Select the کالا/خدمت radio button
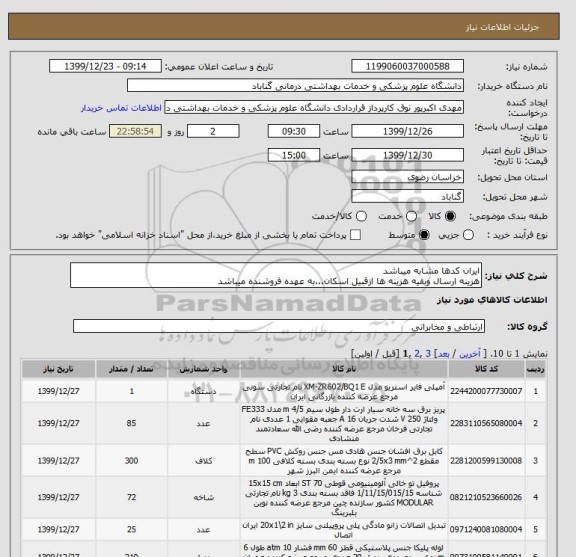The width and height of the screenshot is (576, 557). coord(361,216)
